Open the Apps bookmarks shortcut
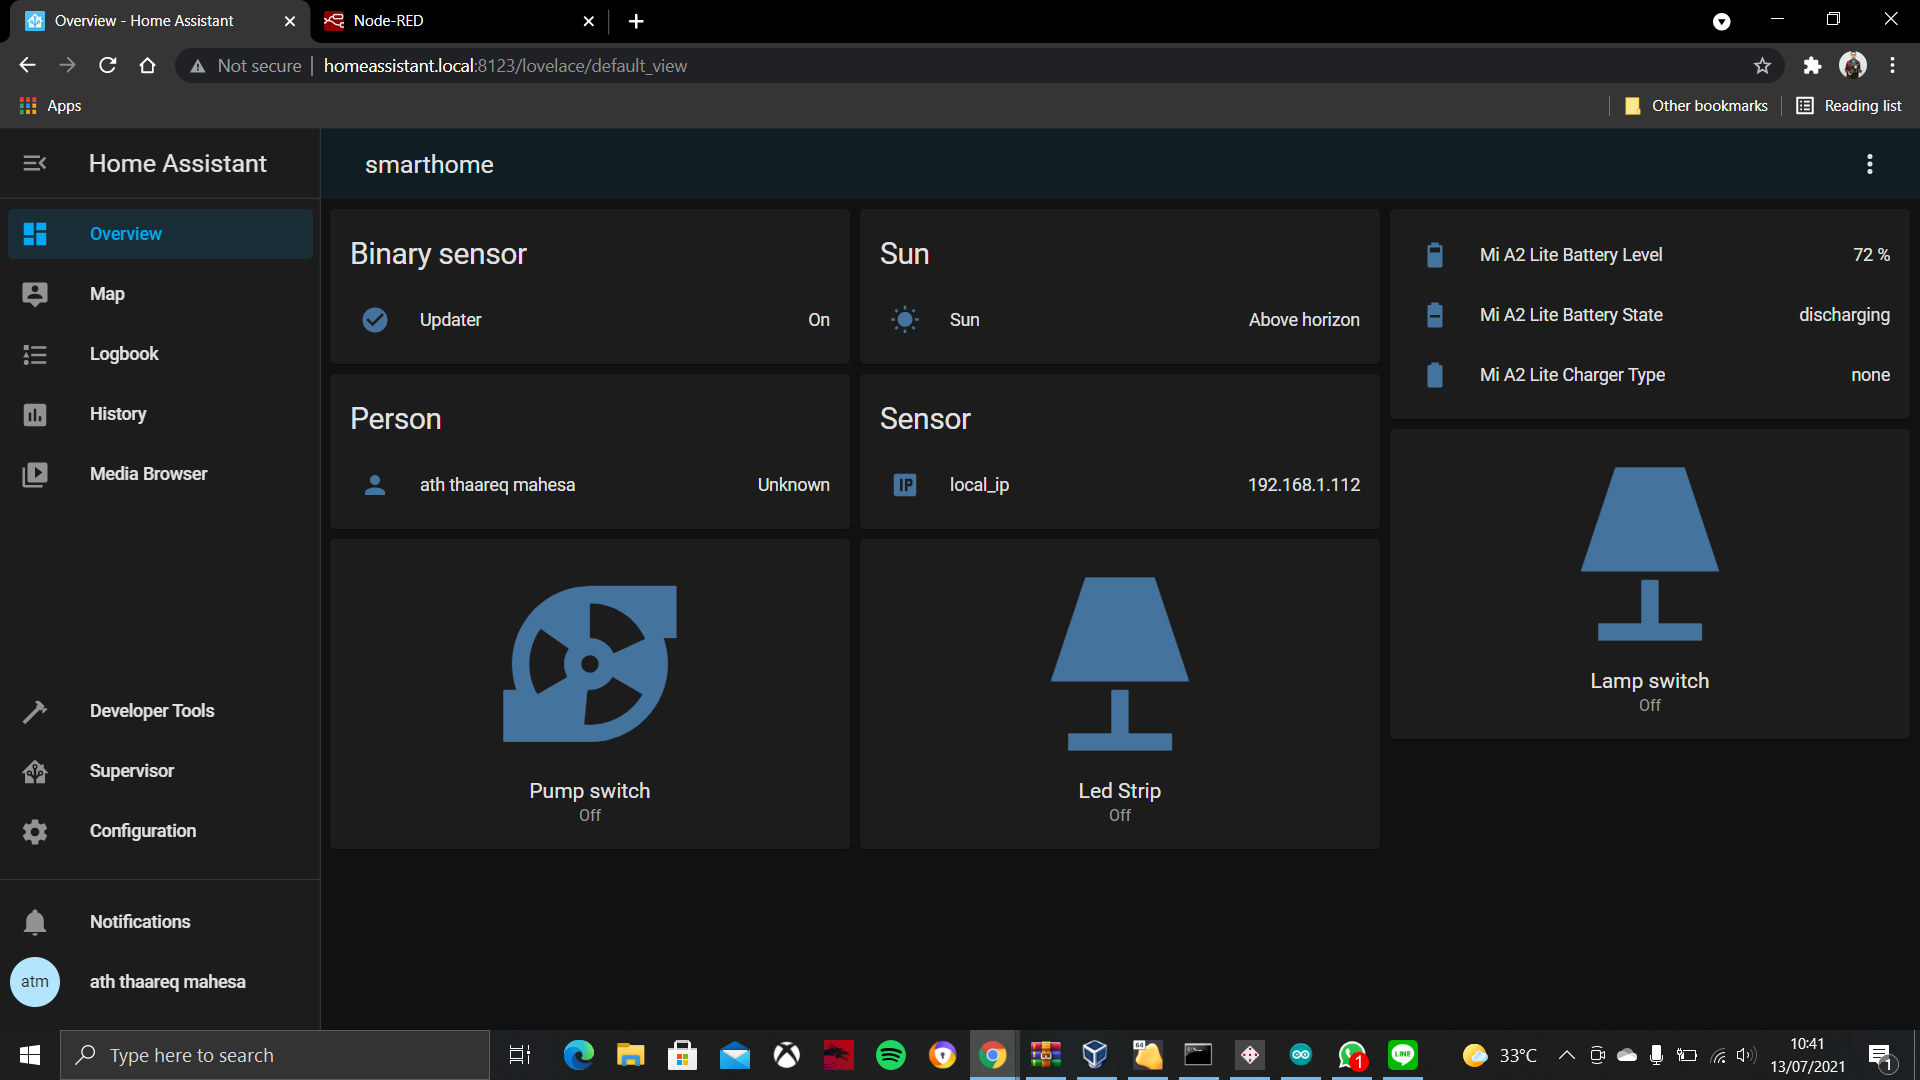 click(50, 106)
